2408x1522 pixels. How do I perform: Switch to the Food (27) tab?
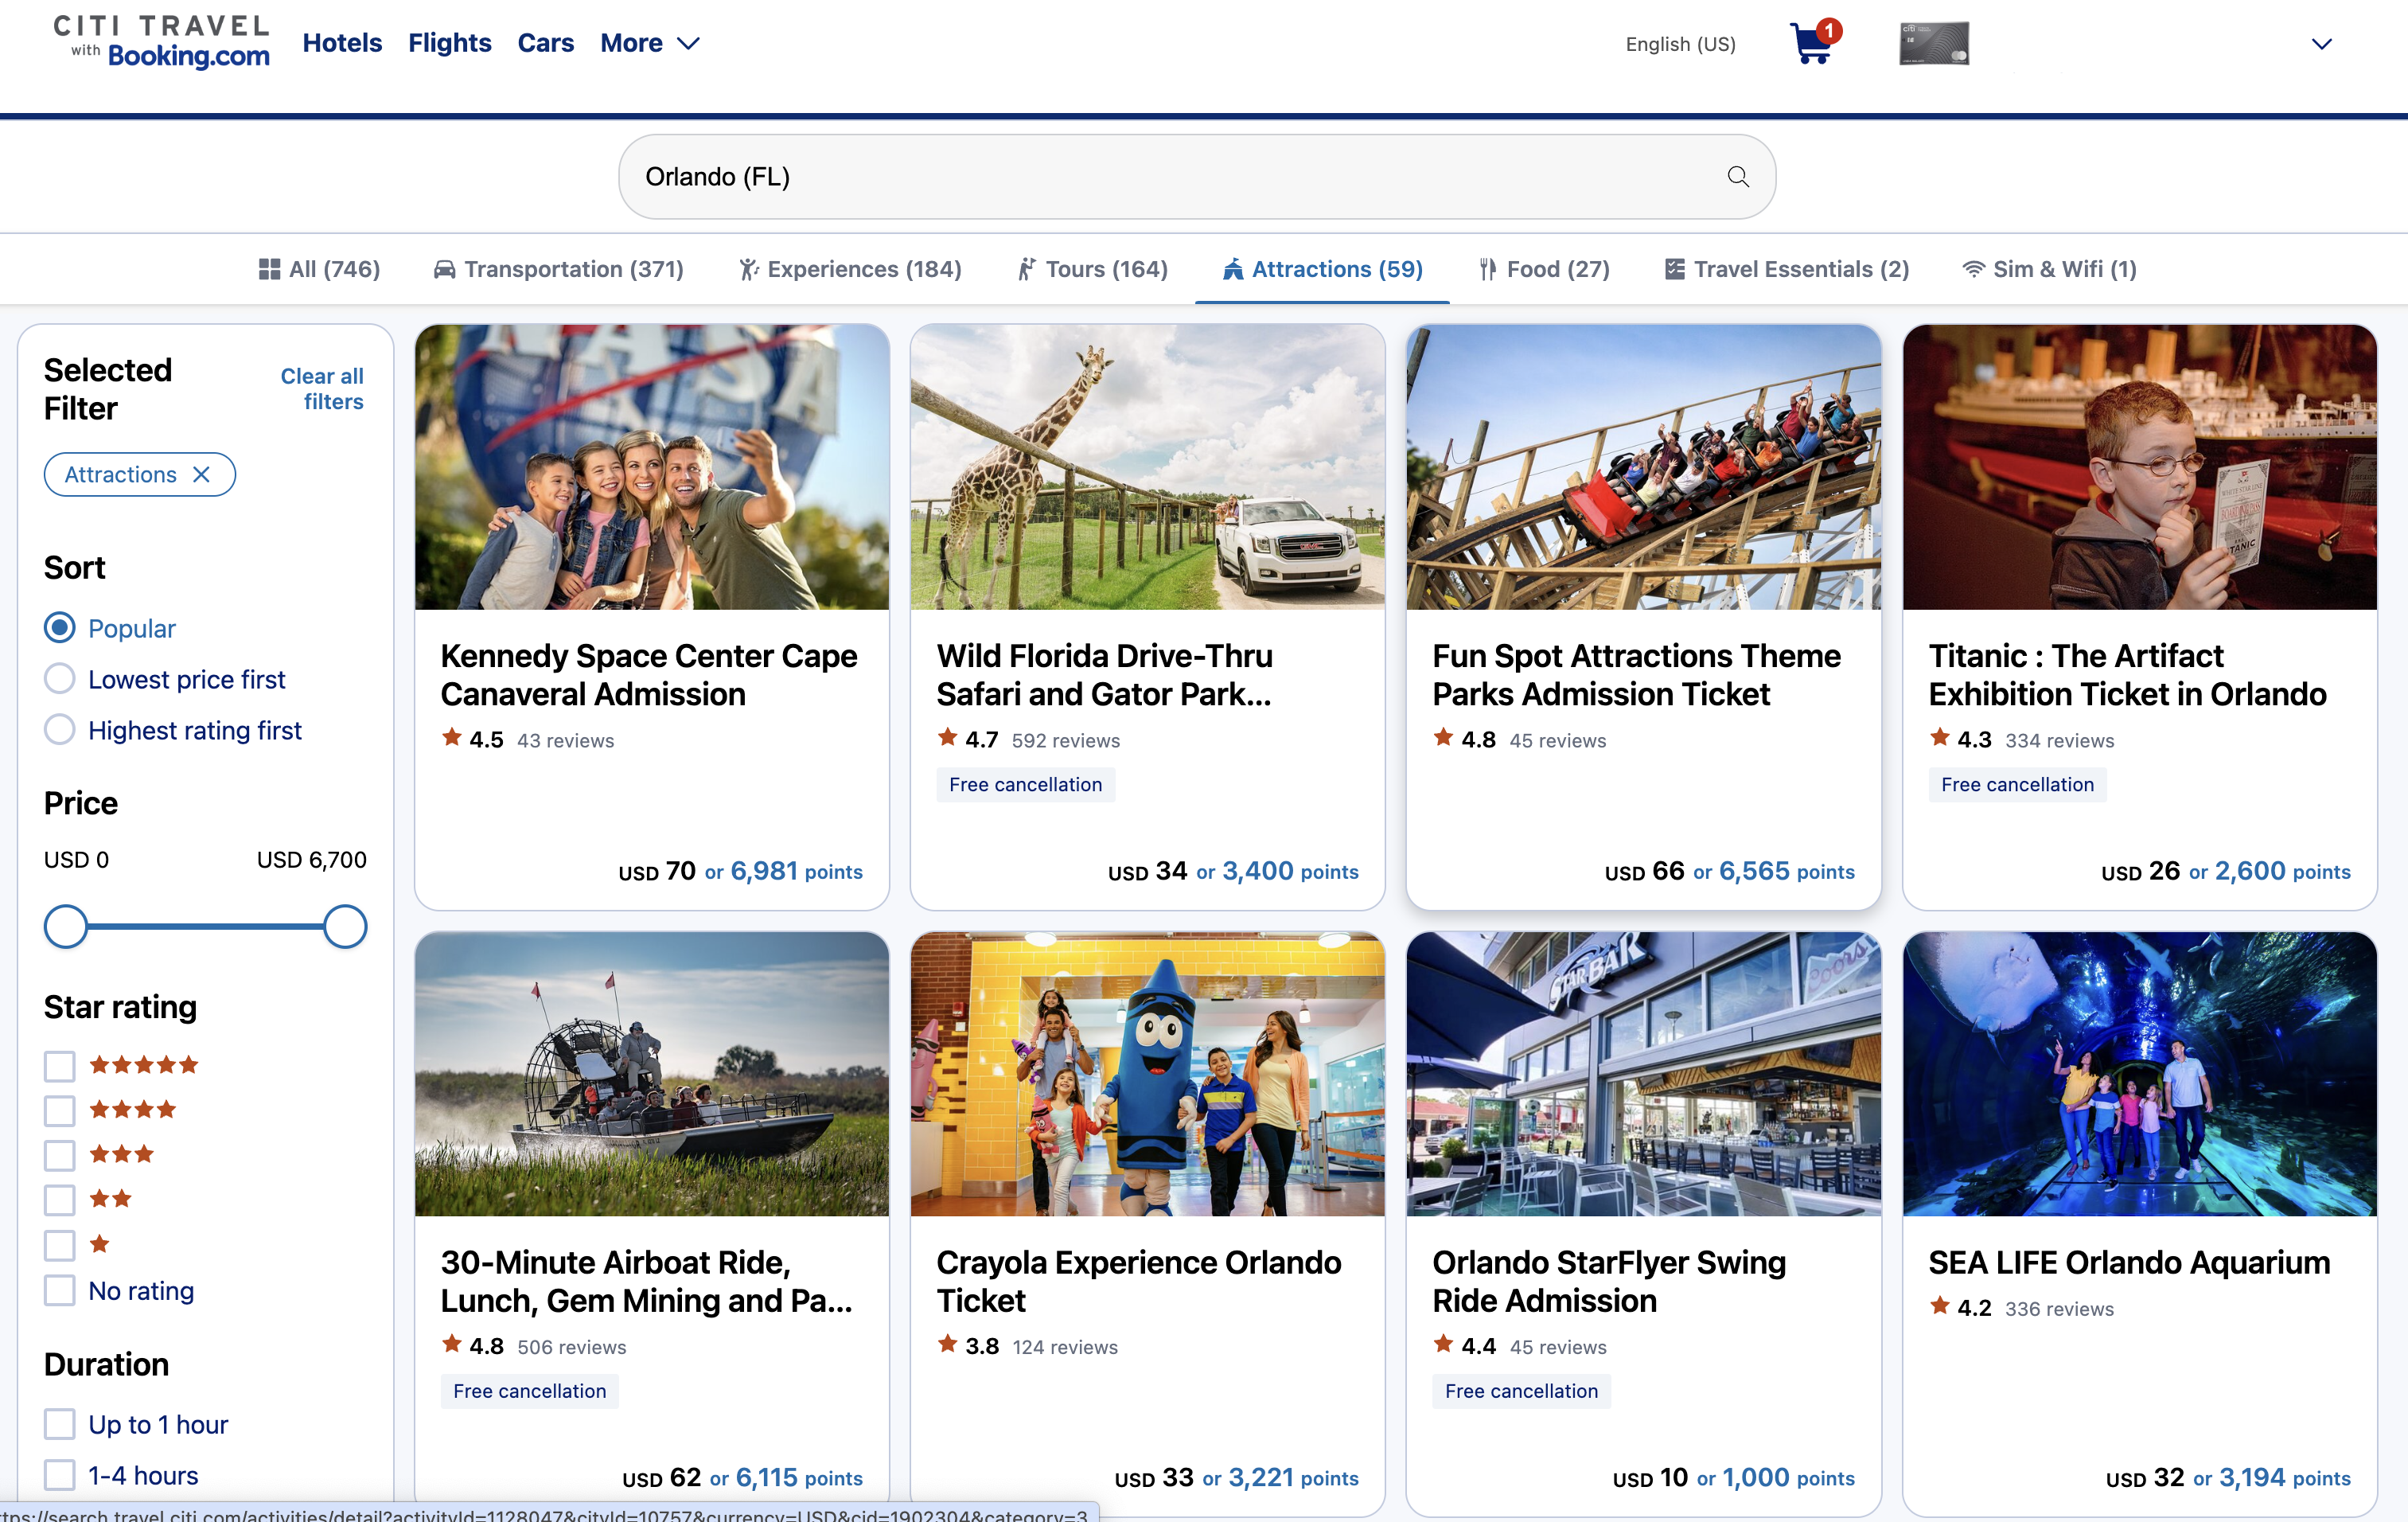(1544, 269)
